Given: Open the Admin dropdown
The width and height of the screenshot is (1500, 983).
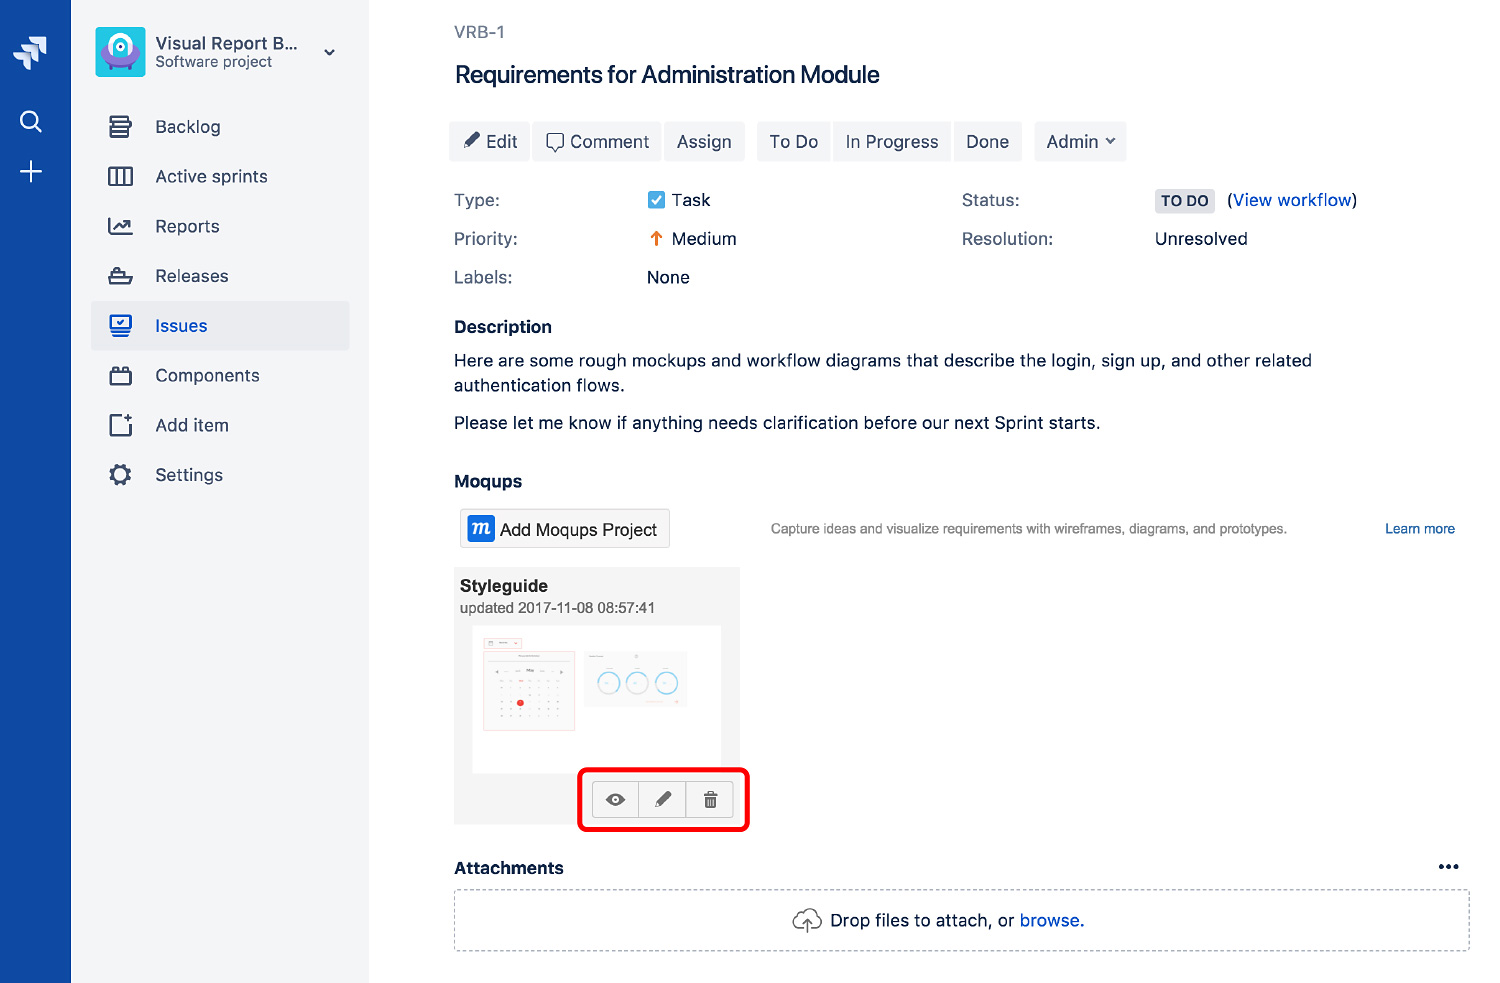Looking at the screenshot, I should click(x=1080, y=141).
